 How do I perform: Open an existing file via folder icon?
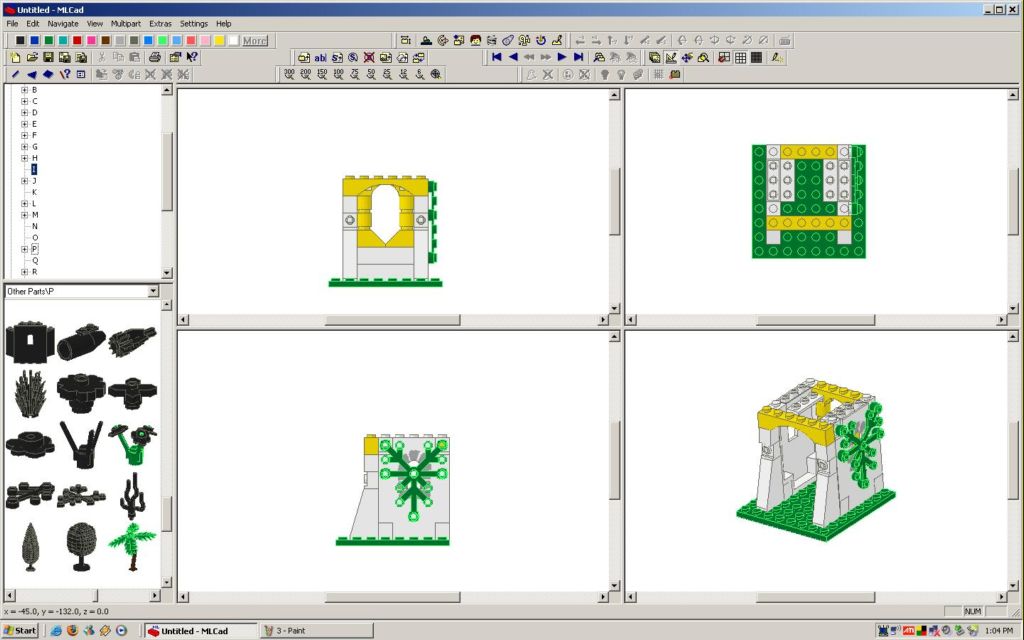32,57
